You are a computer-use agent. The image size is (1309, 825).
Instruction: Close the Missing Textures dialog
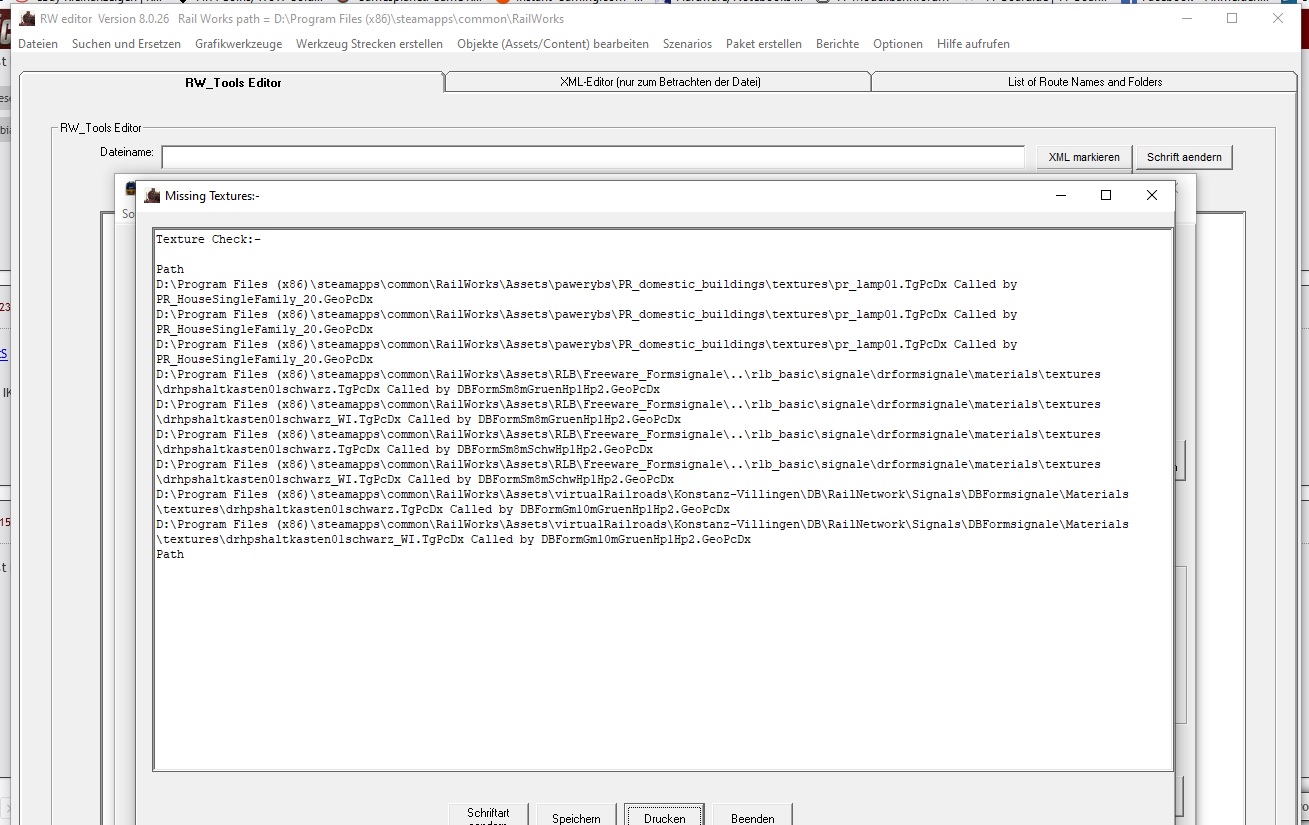click(x=1152, y=195)
